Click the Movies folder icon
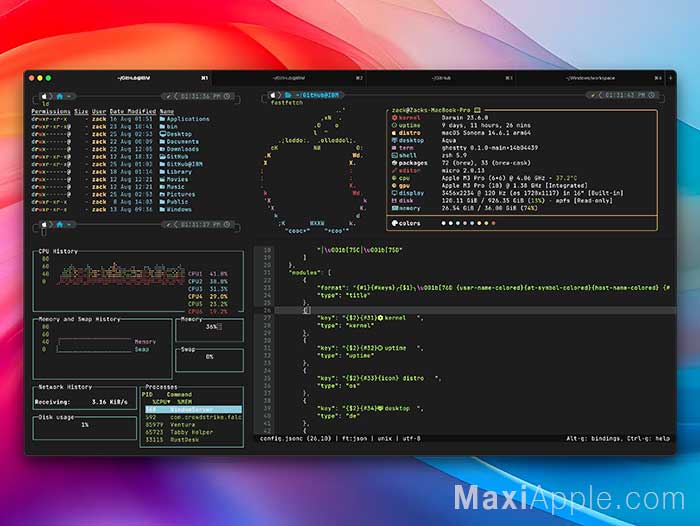Image resolution: width=700 pixels, height=526 pixels. click(x=162, y=180)
